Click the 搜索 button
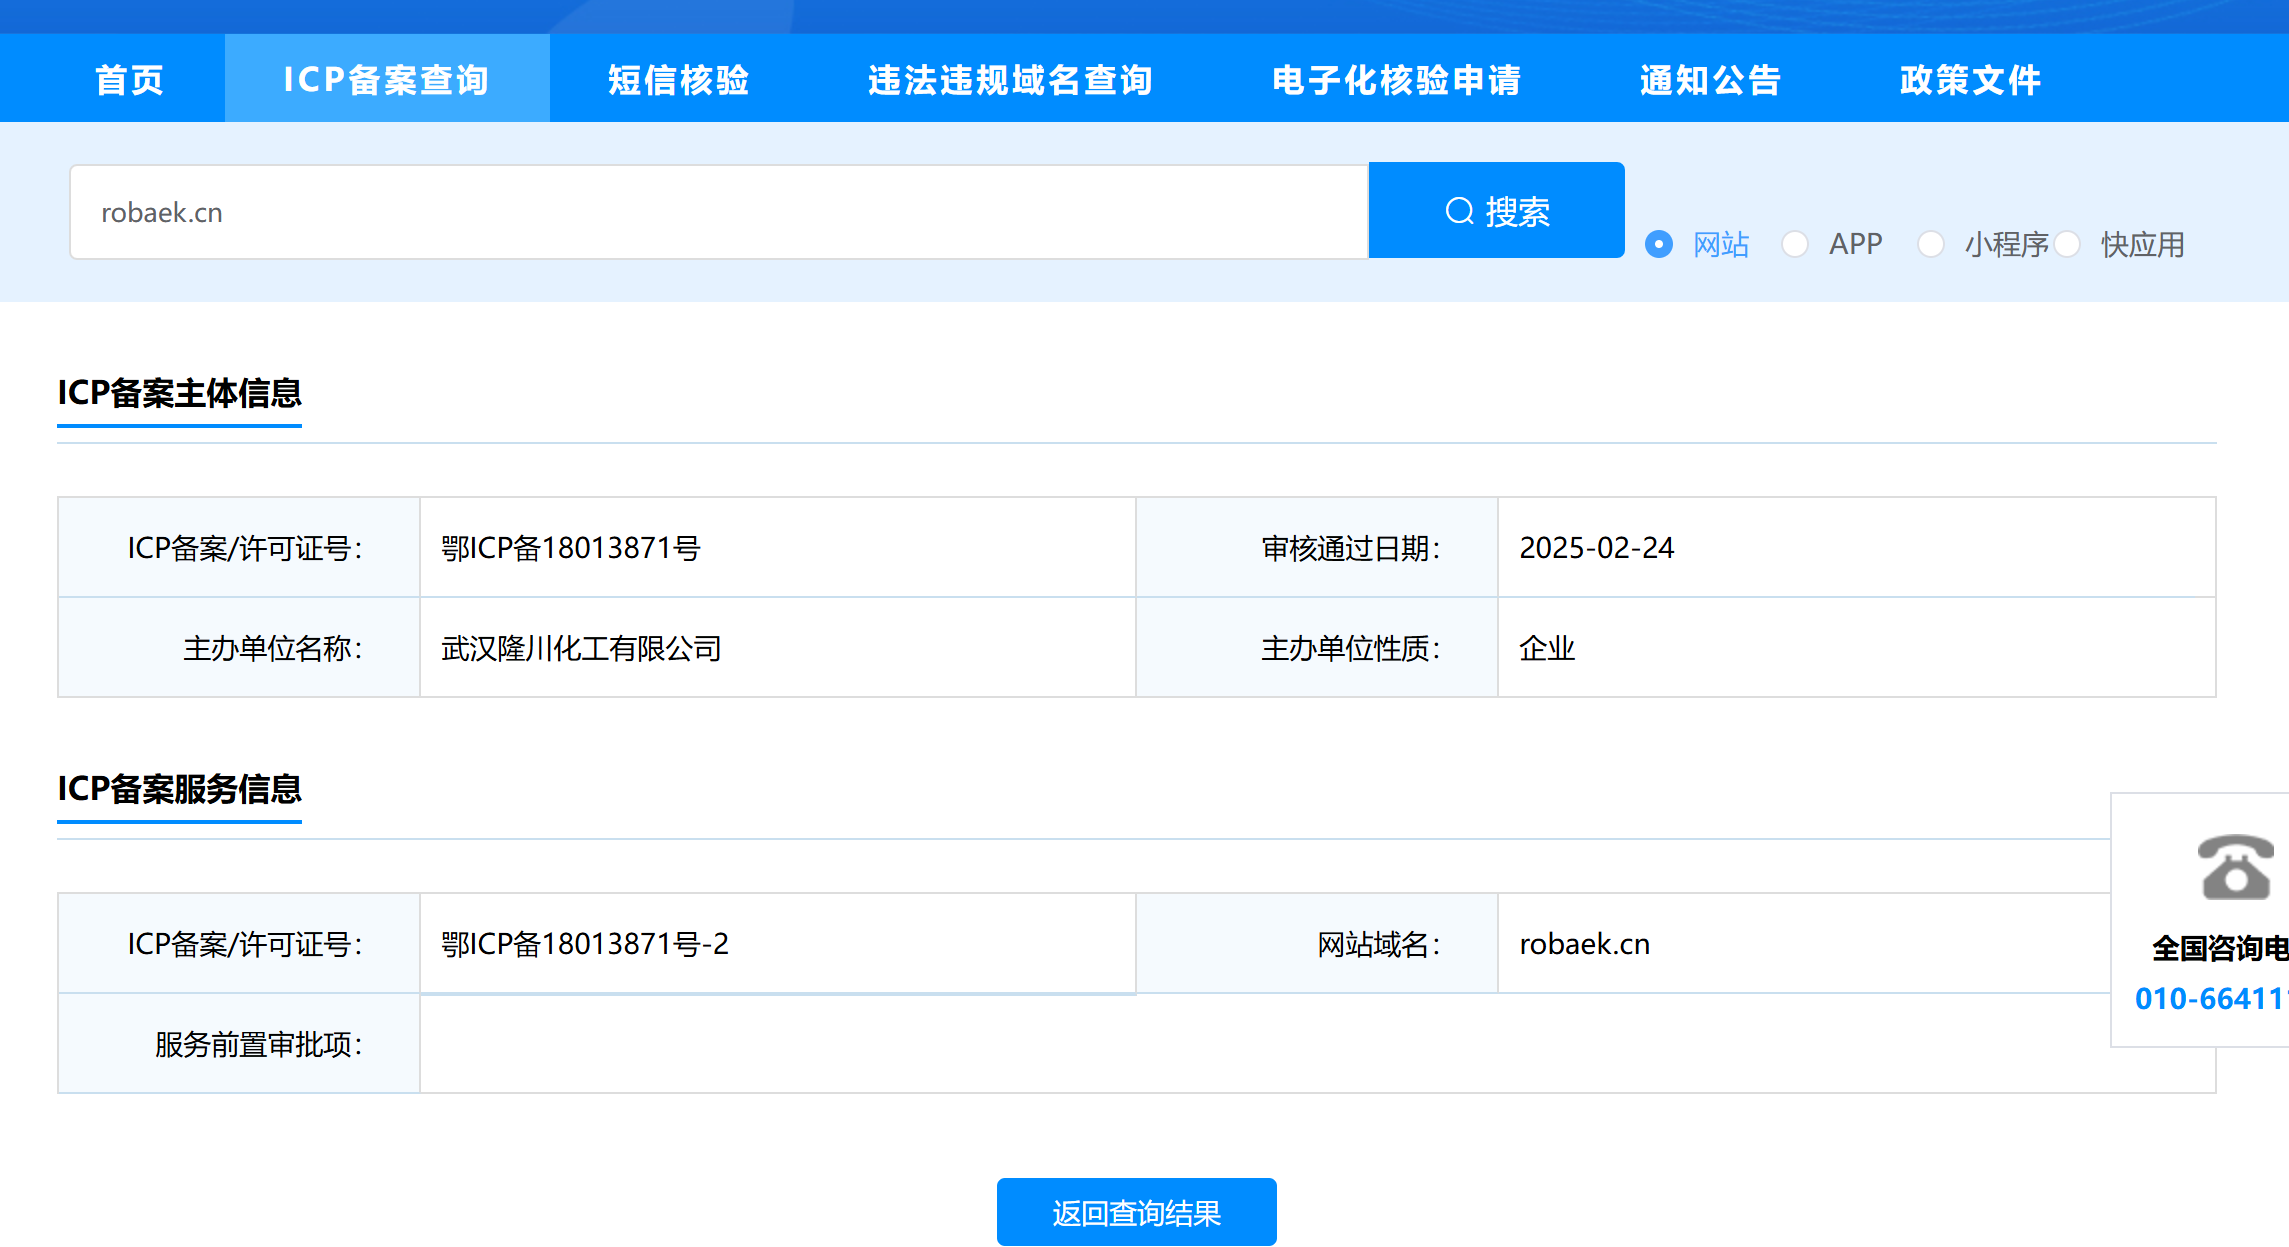2289x1247 pixels. pyautogui.click(x=1496, y=211)
